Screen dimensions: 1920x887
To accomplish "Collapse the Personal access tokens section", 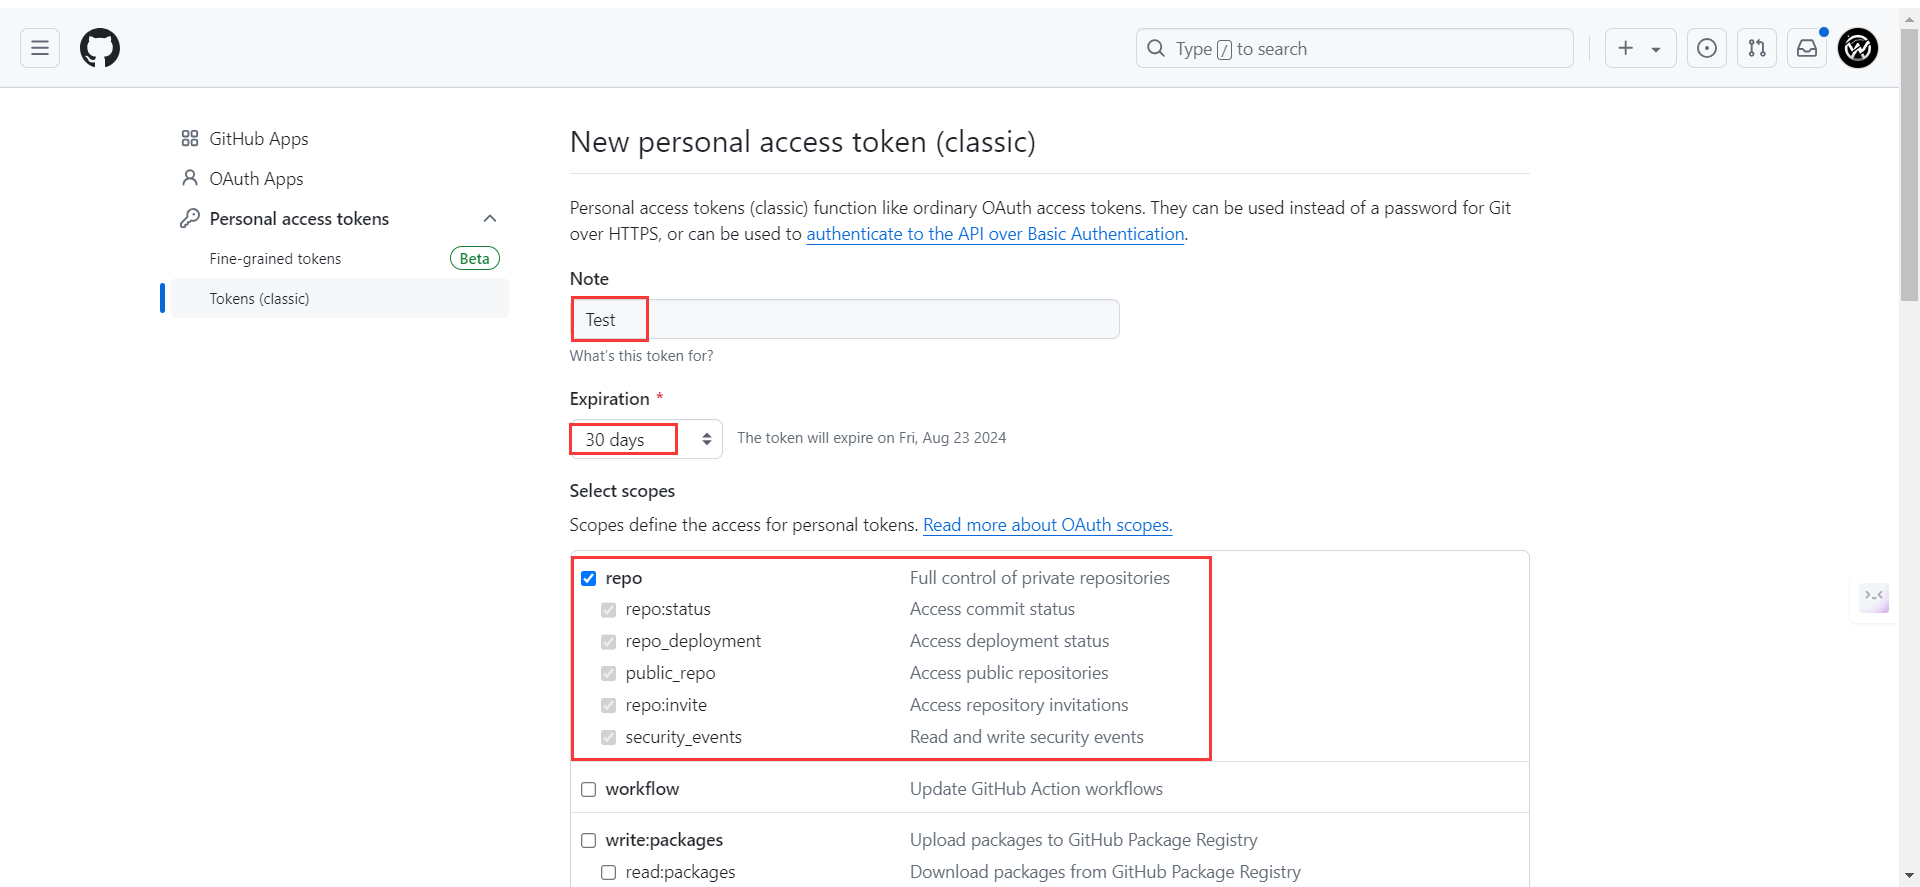I will (x=490, y=219).
